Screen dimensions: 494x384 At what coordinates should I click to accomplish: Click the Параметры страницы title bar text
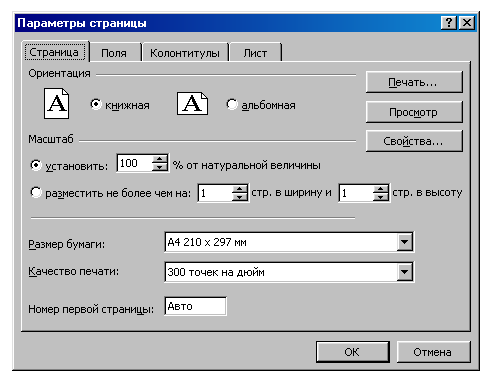(x=82, y=23)
